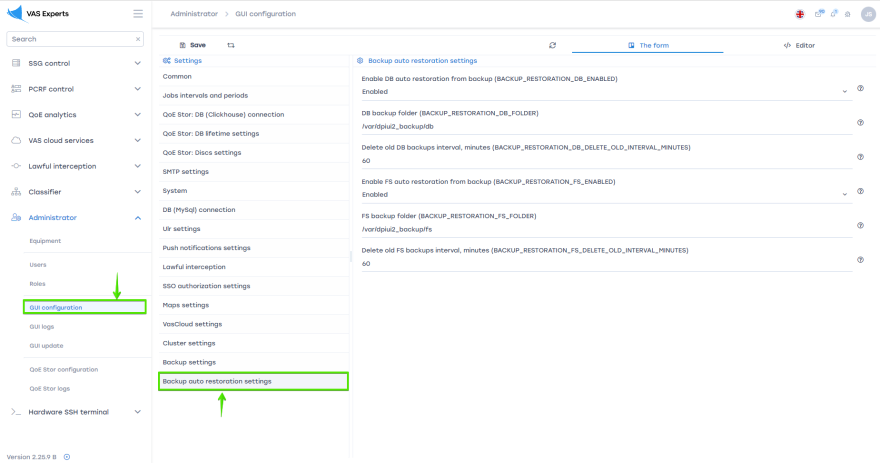Open the Enable DB auto restoration dropdown
This screenshot has height=463, width=880.
pyautogui.click(x=604, y=92)
